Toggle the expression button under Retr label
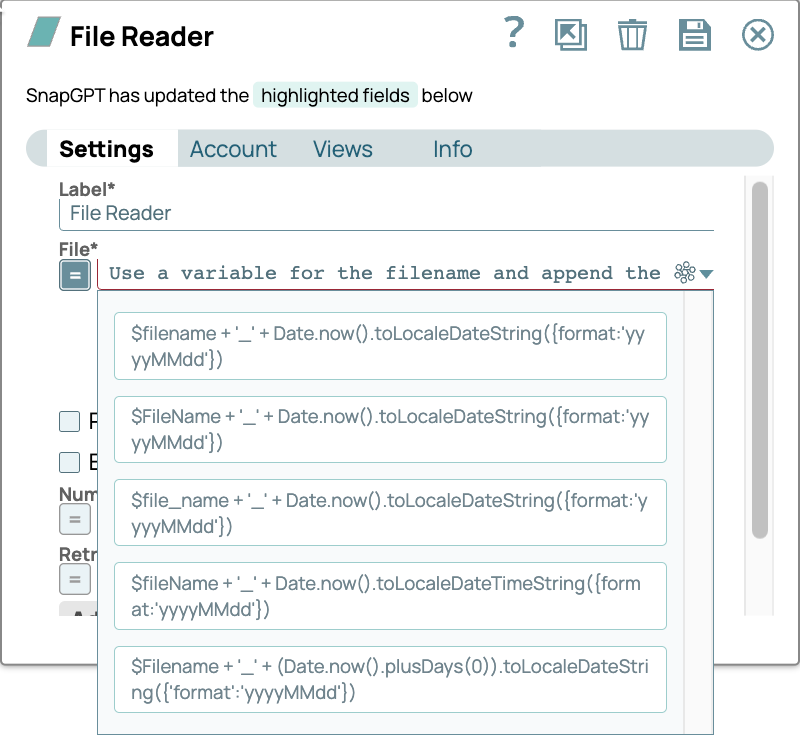Viewport: 800px width, 736px height. [x=75, y=580]
